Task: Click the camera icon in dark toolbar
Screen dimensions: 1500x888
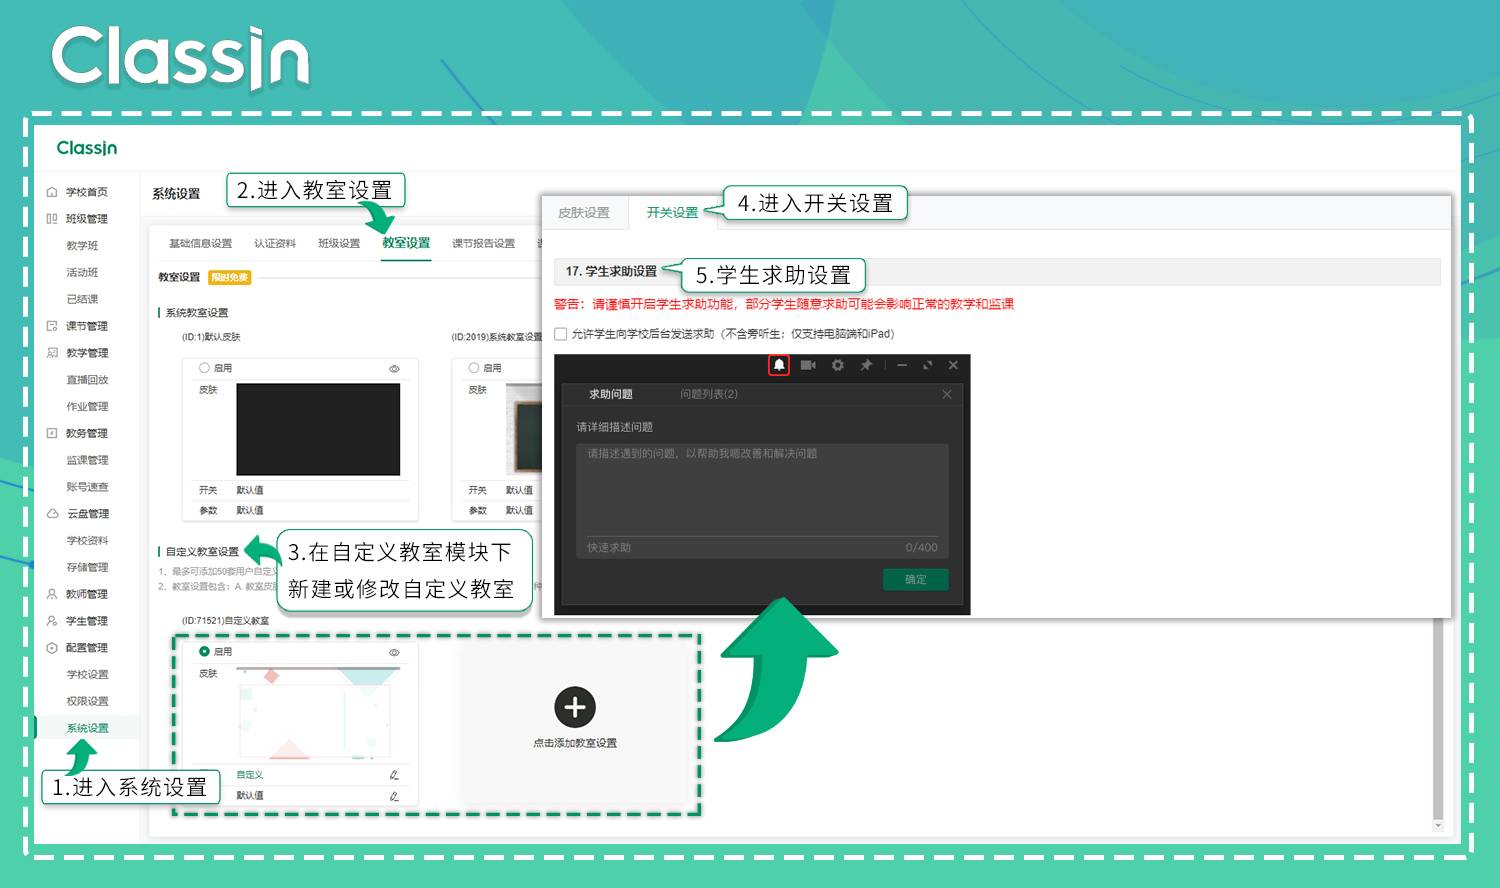Action: click(x=808, y=365)
